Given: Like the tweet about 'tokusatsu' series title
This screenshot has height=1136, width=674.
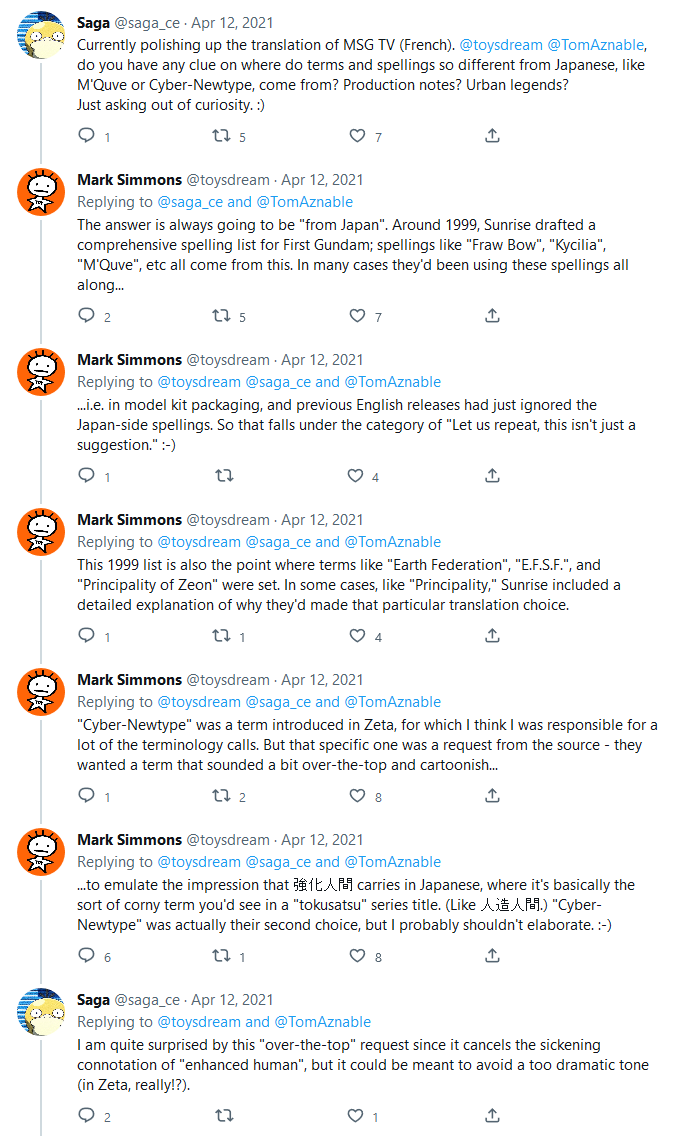Looking at the screenshot, I should click(x=357, y=956).
